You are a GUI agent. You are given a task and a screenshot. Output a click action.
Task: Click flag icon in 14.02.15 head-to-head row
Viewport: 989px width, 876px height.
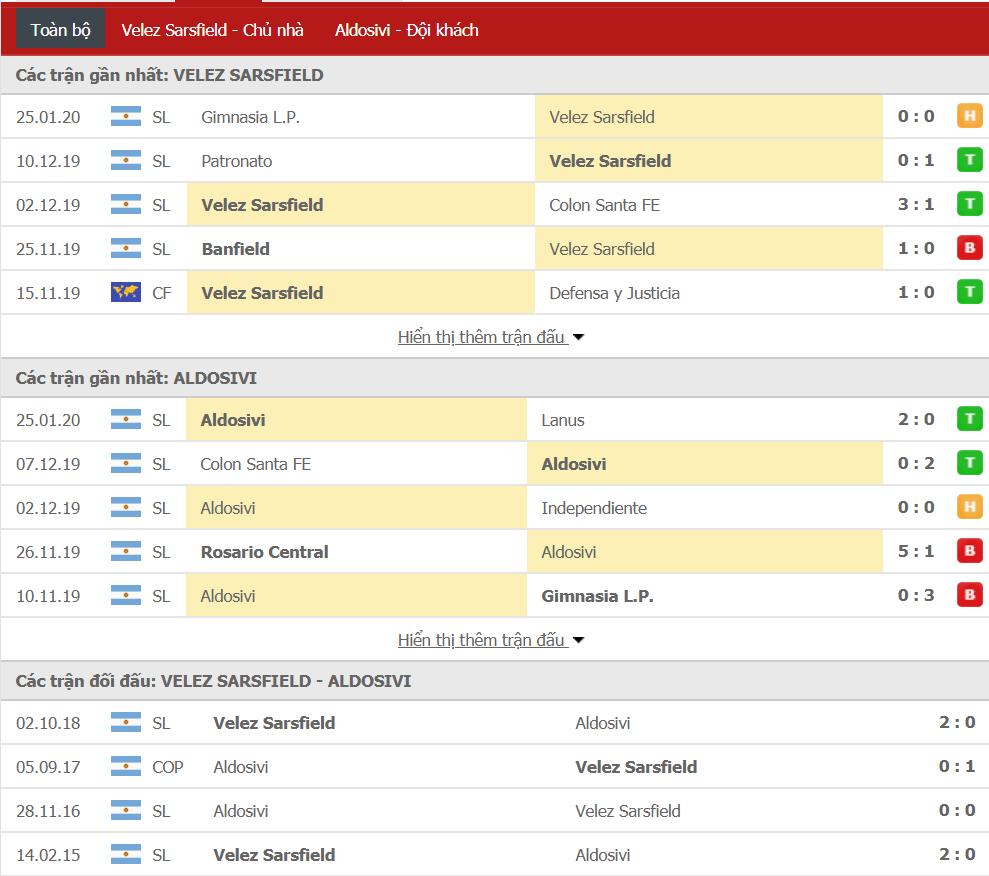point(126,855)
